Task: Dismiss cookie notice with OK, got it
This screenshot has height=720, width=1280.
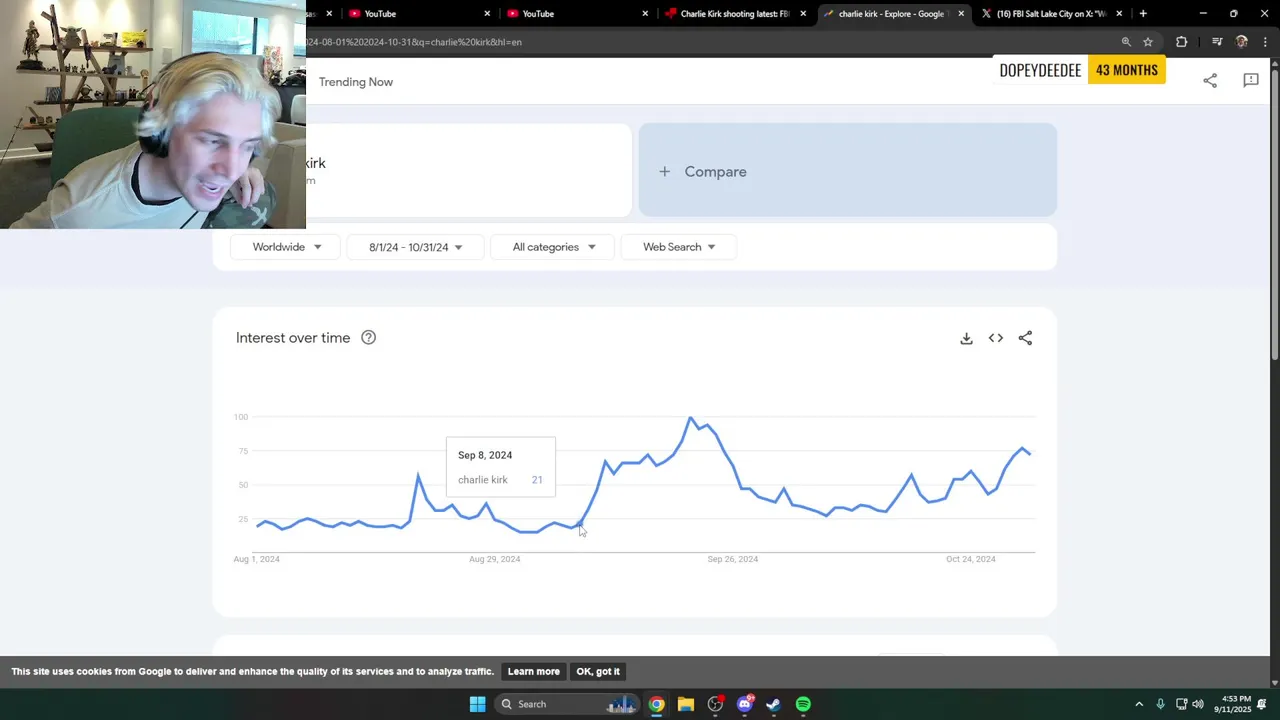Action: [598, 671]
